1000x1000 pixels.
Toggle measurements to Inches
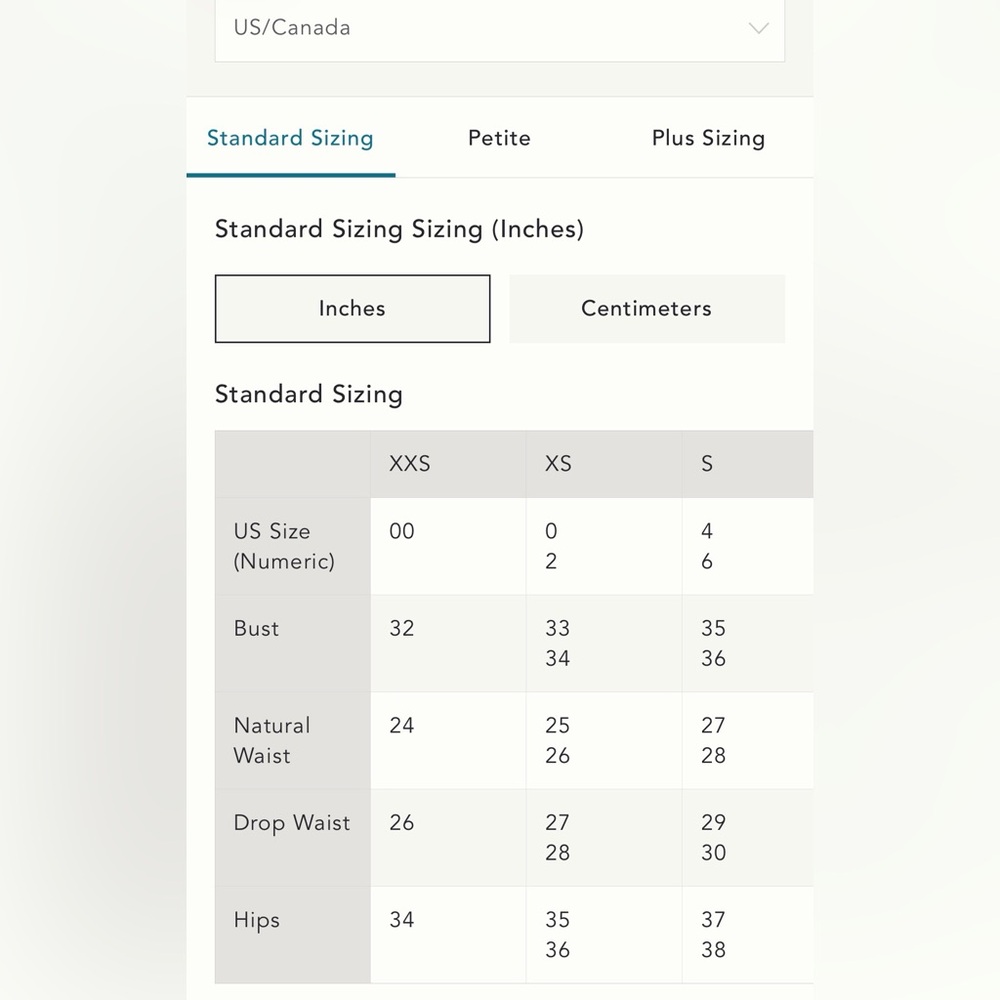[x=353, y=309]
